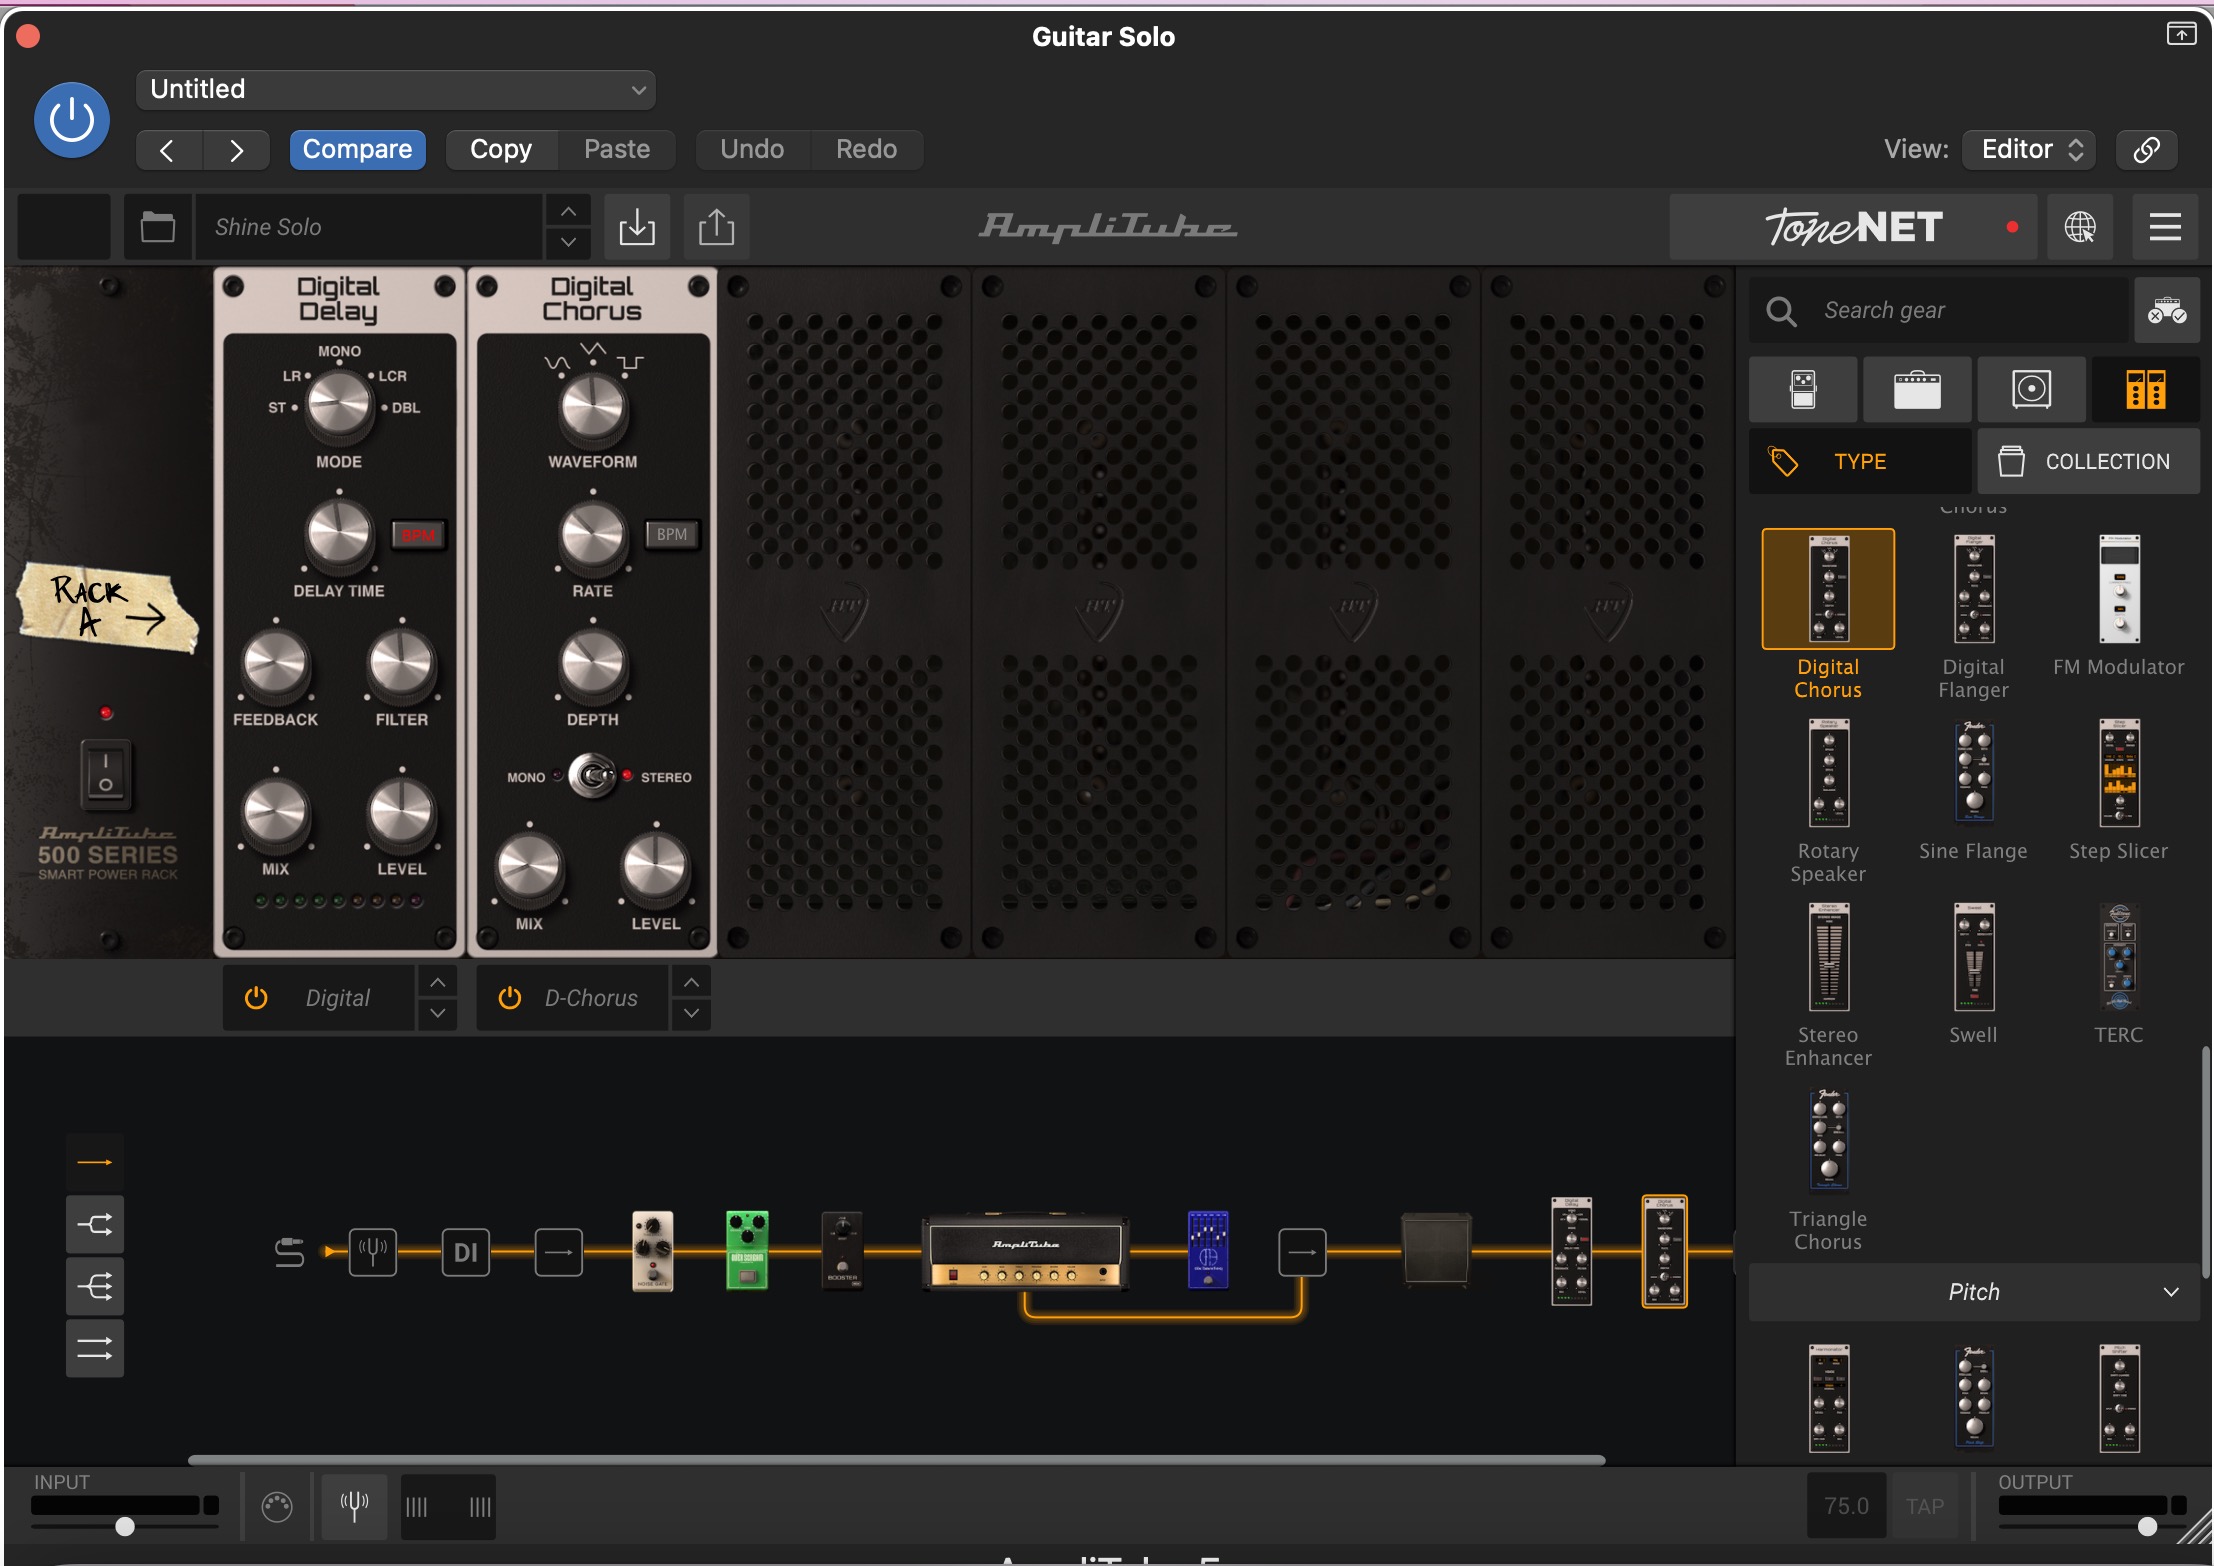Select the single serial signal routing
The height and width of the screenshot is (1566, 2214).
pos(95,1162)
